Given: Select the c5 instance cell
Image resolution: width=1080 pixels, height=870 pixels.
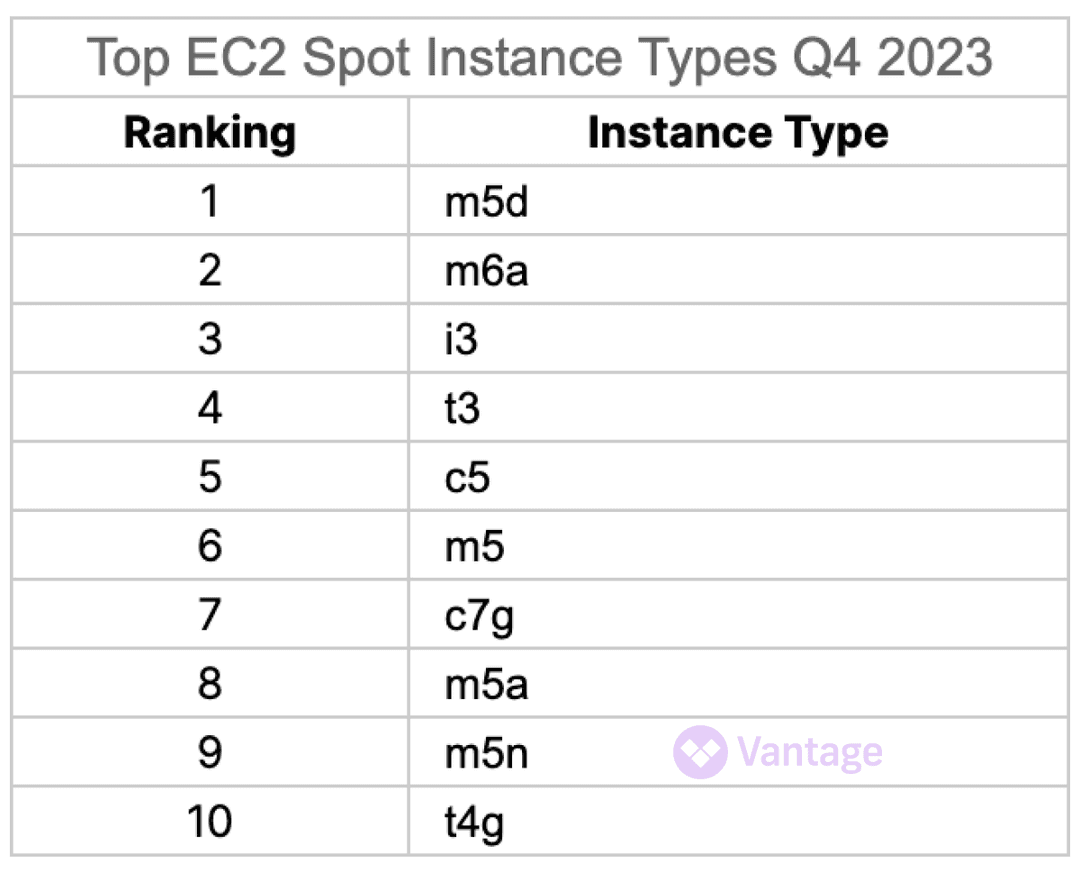Looking at the screenshot, I should tap(467, 478).
